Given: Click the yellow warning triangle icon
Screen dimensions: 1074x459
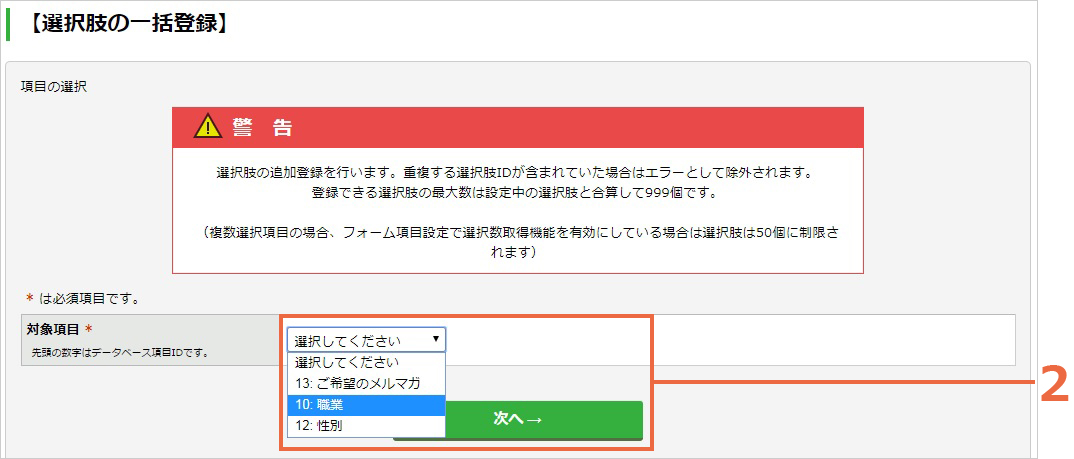Looking at the screenshot, I should 208,127.
